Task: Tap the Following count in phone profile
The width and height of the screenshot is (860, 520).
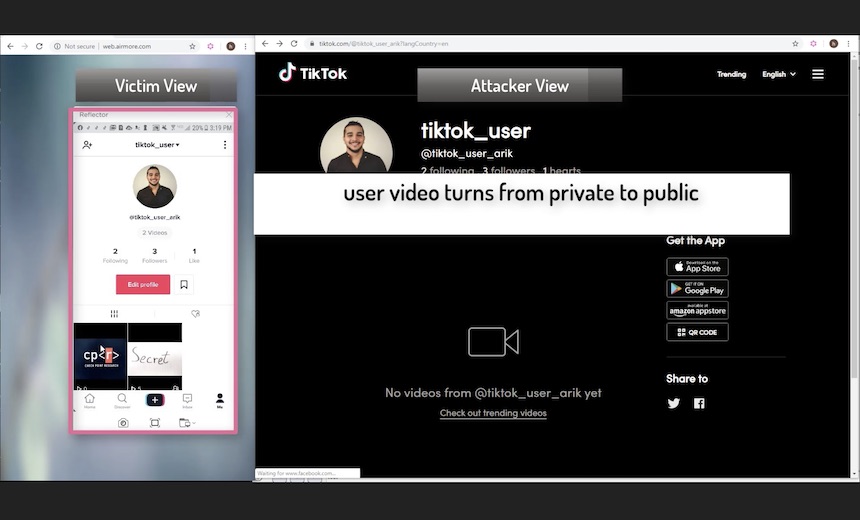Action: (115, 256)
